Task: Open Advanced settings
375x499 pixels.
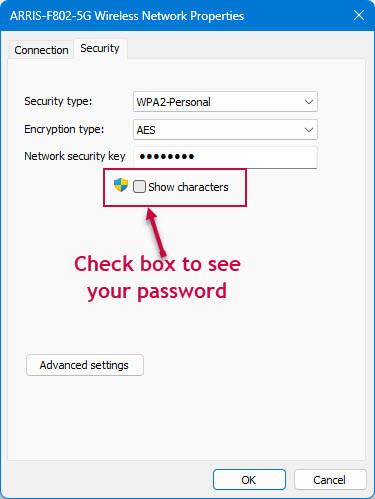Action: [x=85, y=365]
